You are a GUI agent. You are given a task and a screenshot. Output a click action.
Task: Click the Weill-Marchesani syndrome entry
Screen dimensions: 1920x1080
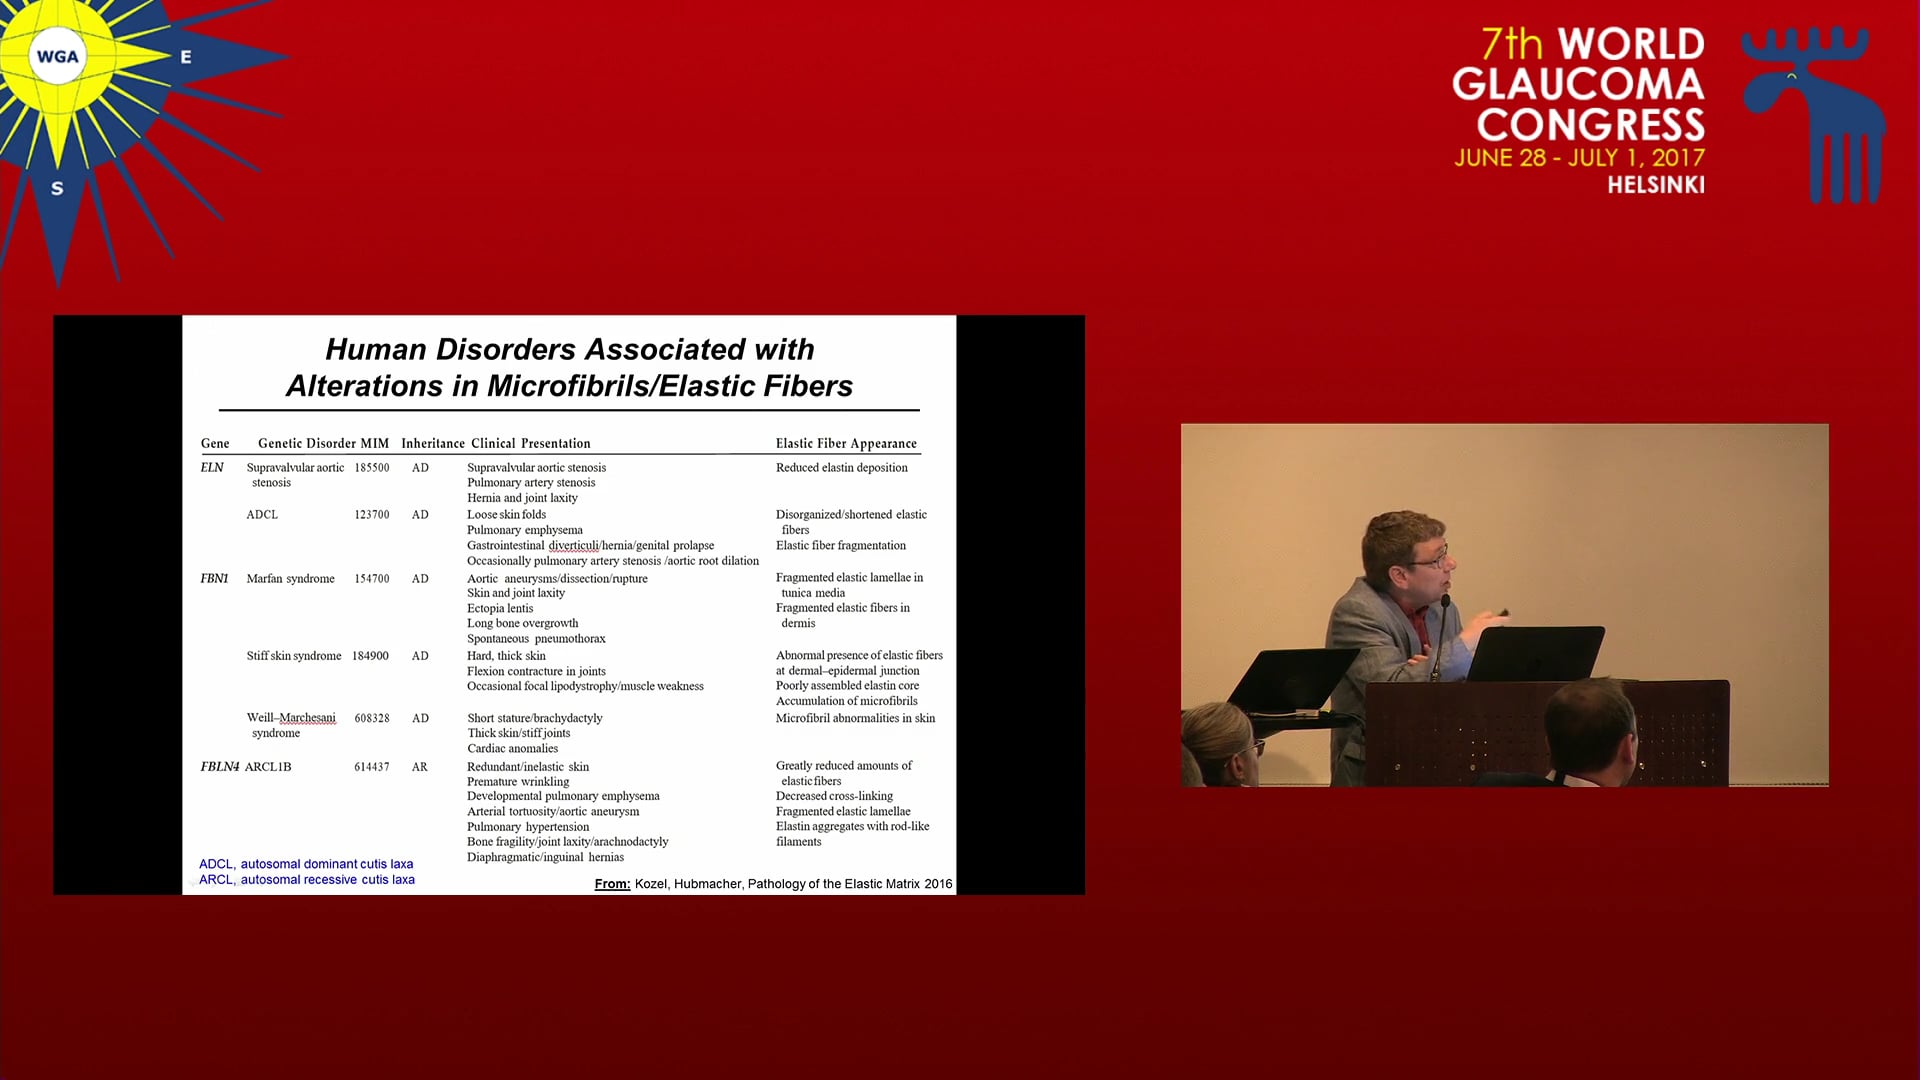point(290,725)
